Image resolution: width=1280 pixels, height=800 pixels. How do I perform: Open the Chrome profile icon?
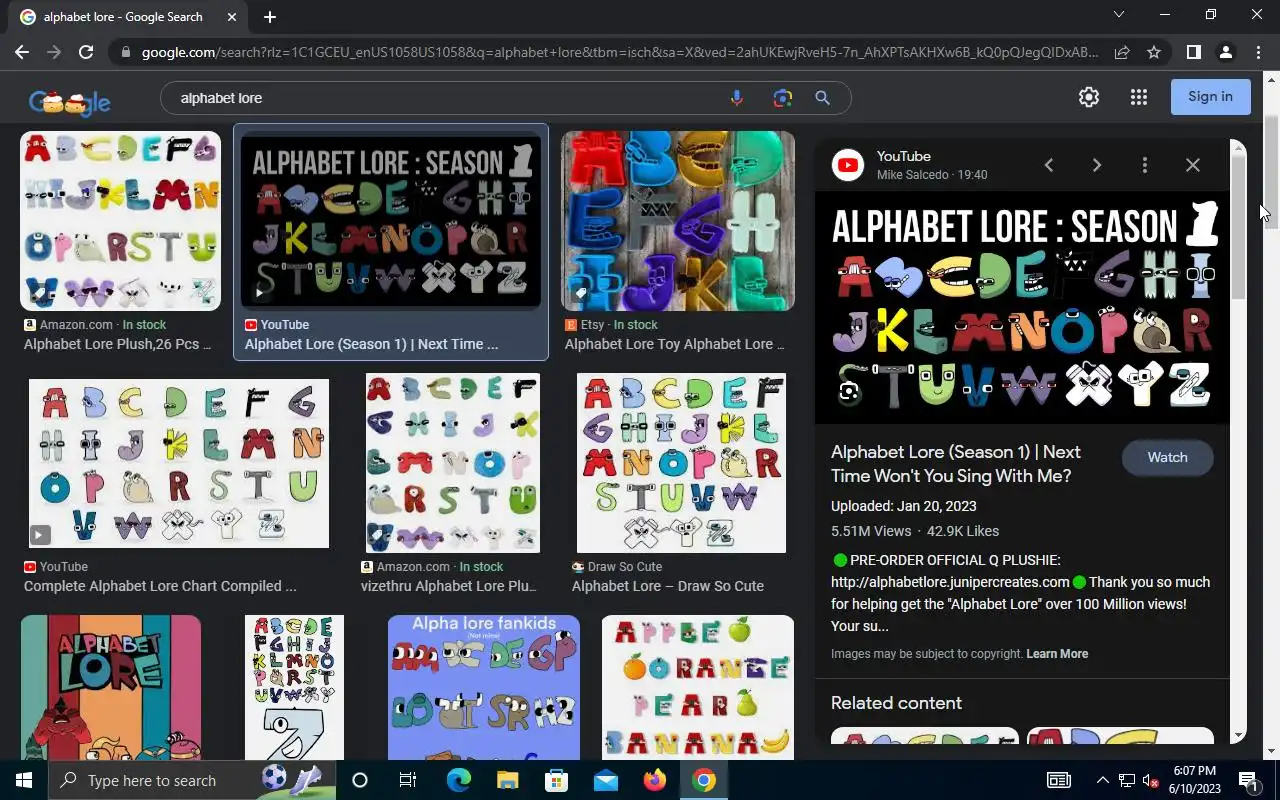1225,52
